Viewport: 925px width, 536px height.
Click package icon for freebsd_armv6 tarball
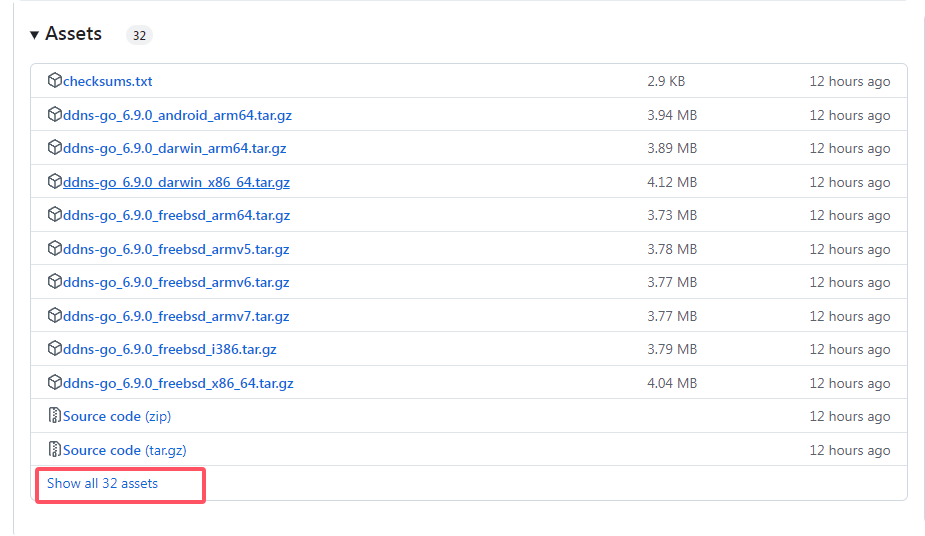coord(54,281)
